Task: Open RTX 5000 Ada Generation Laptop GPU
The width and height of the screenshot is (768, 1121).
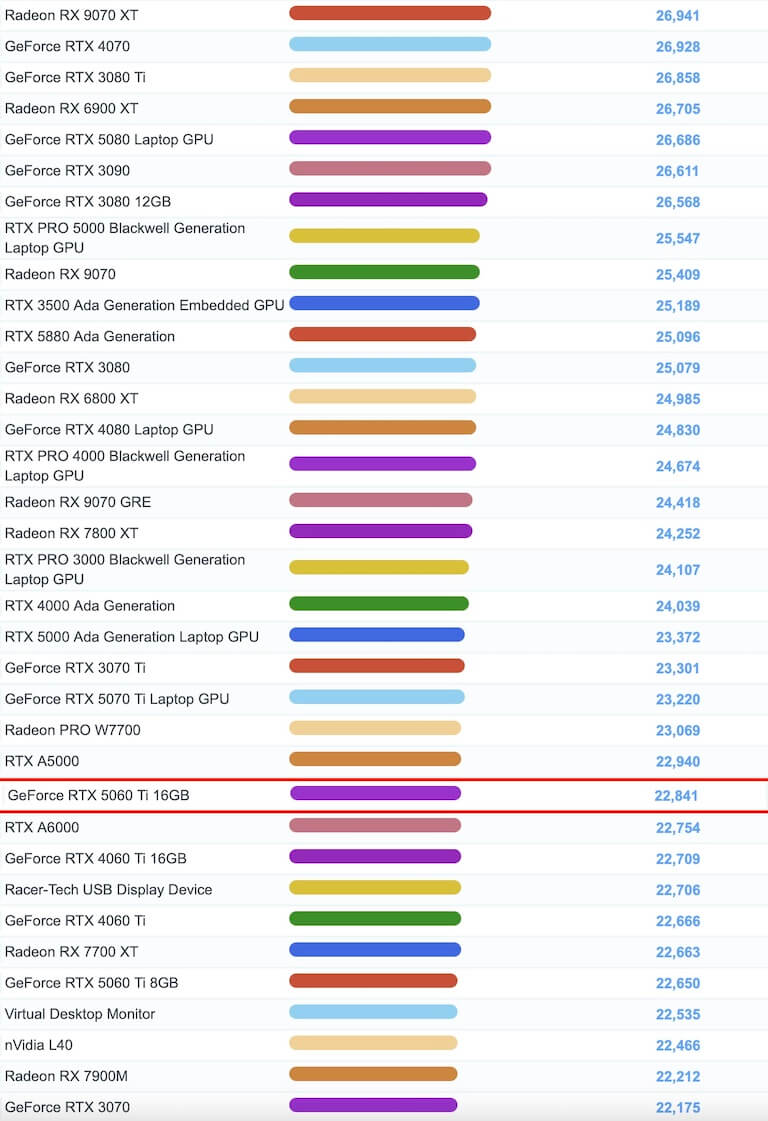Action: [x=132, y=637]
